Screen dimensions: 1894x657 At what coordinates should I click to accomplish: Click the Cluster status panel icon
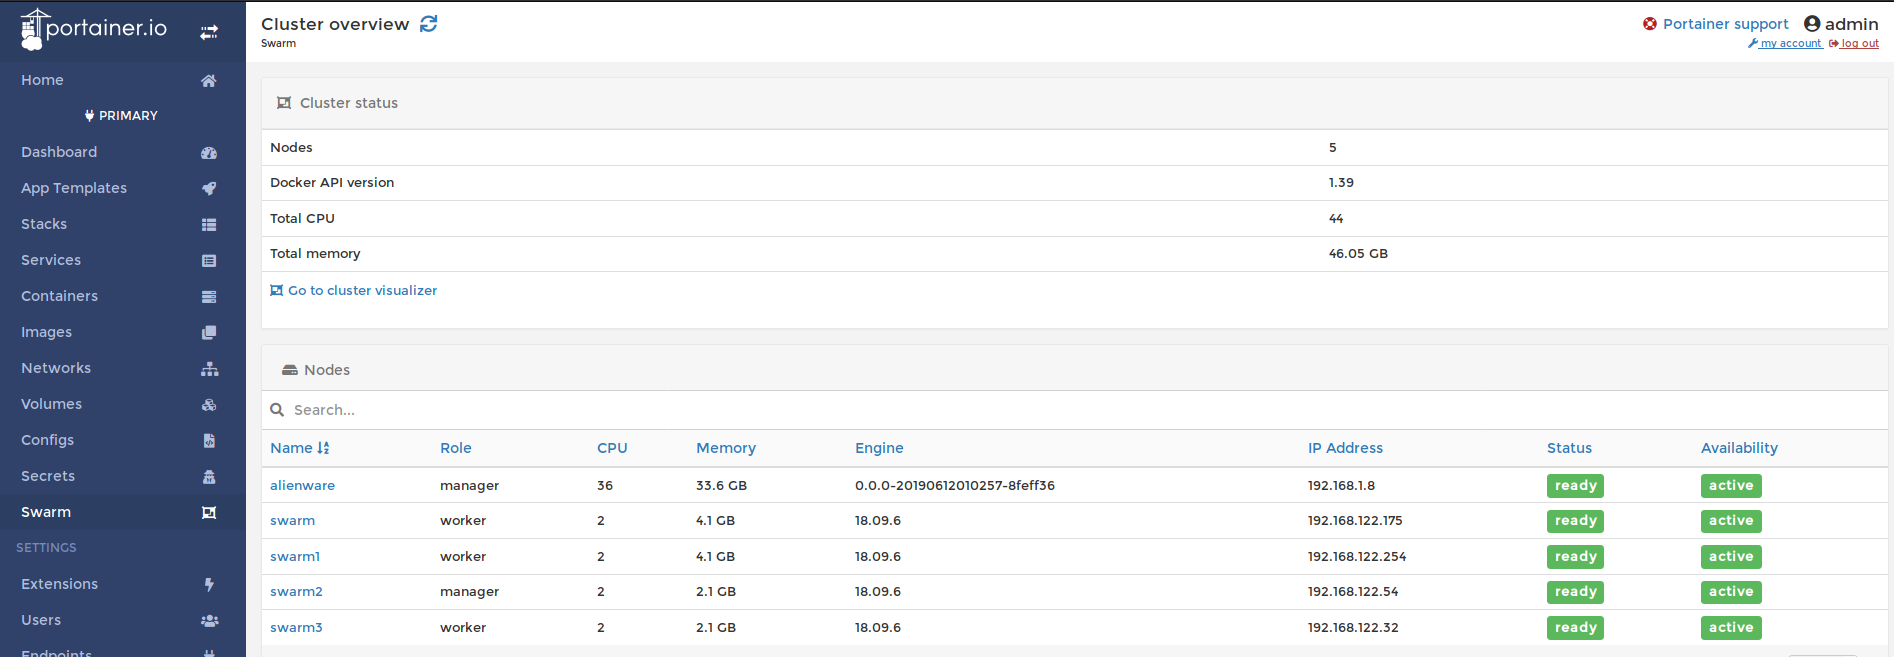284,103
